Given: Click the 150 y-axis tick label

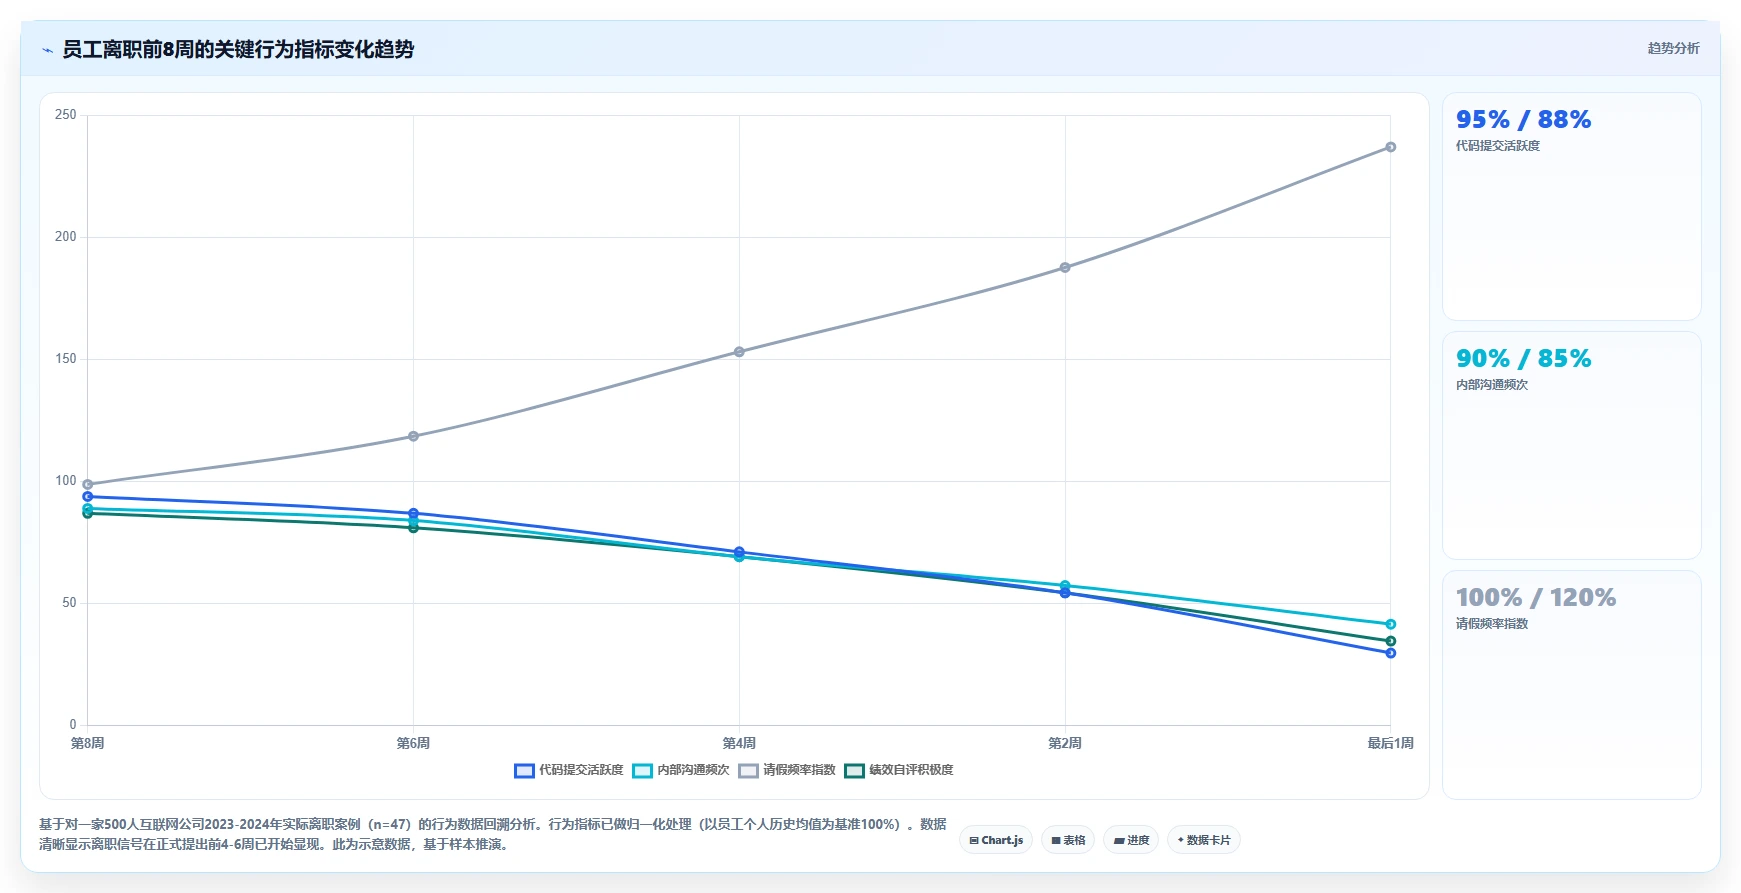Looking at the screenshot, I should coord(66,359).
